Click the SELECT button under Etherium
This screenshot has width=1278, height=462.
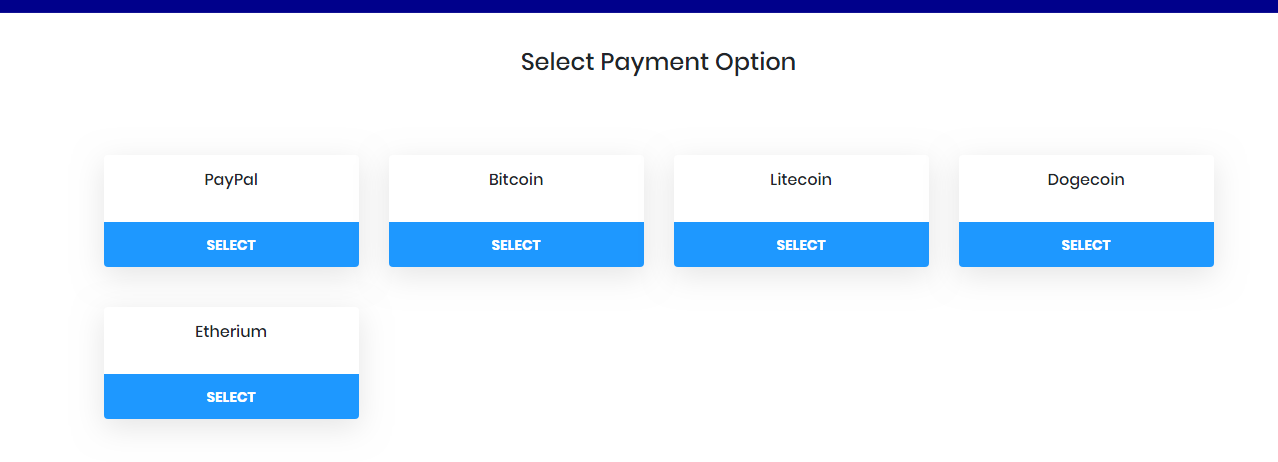coord(231,397)
